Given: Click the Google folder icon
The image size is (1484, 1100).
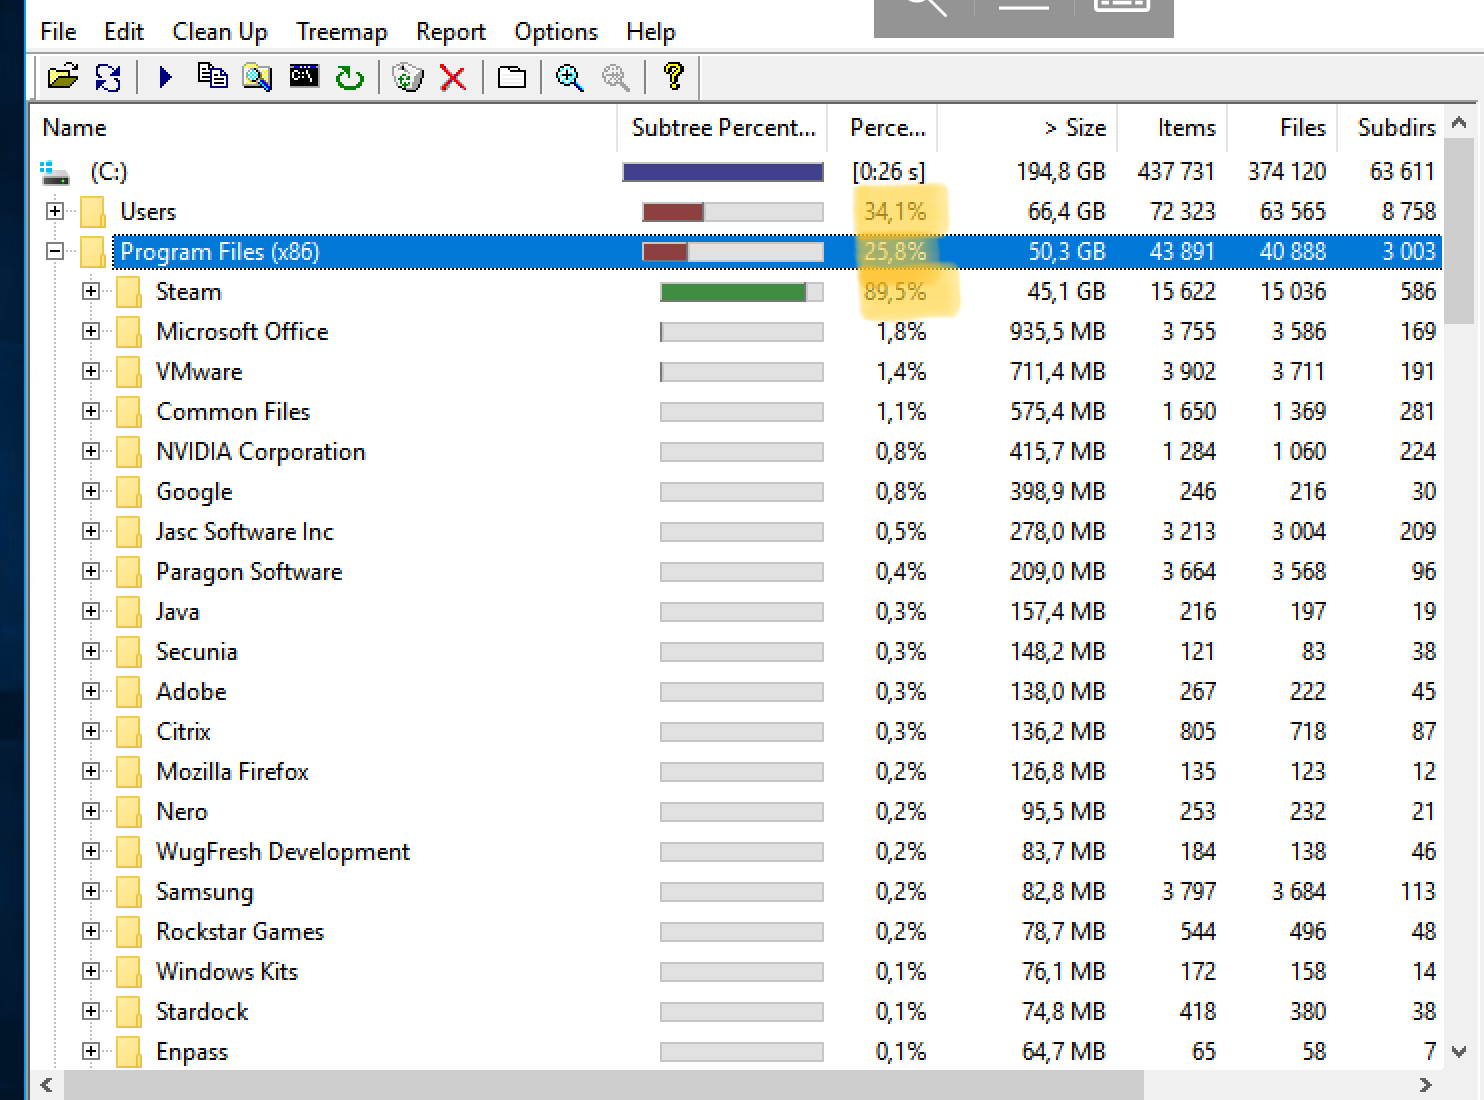Looking at the screenshot, I should 128,492.
